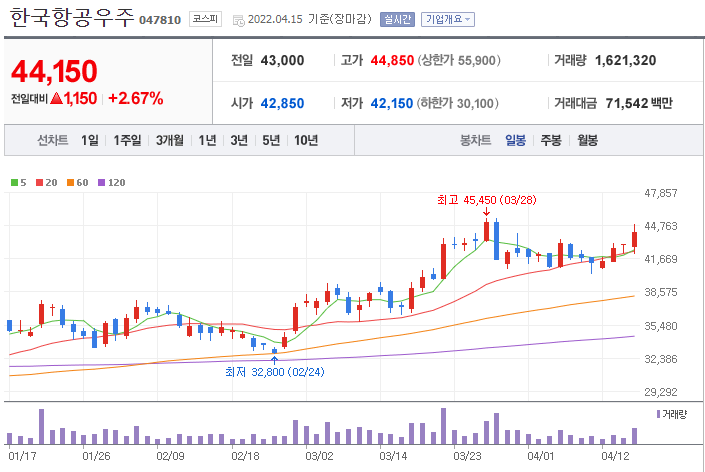This screenshot has width=705, height=472.
Task: Click the purple 120-day moving average swatch
Action: point(102,183)
